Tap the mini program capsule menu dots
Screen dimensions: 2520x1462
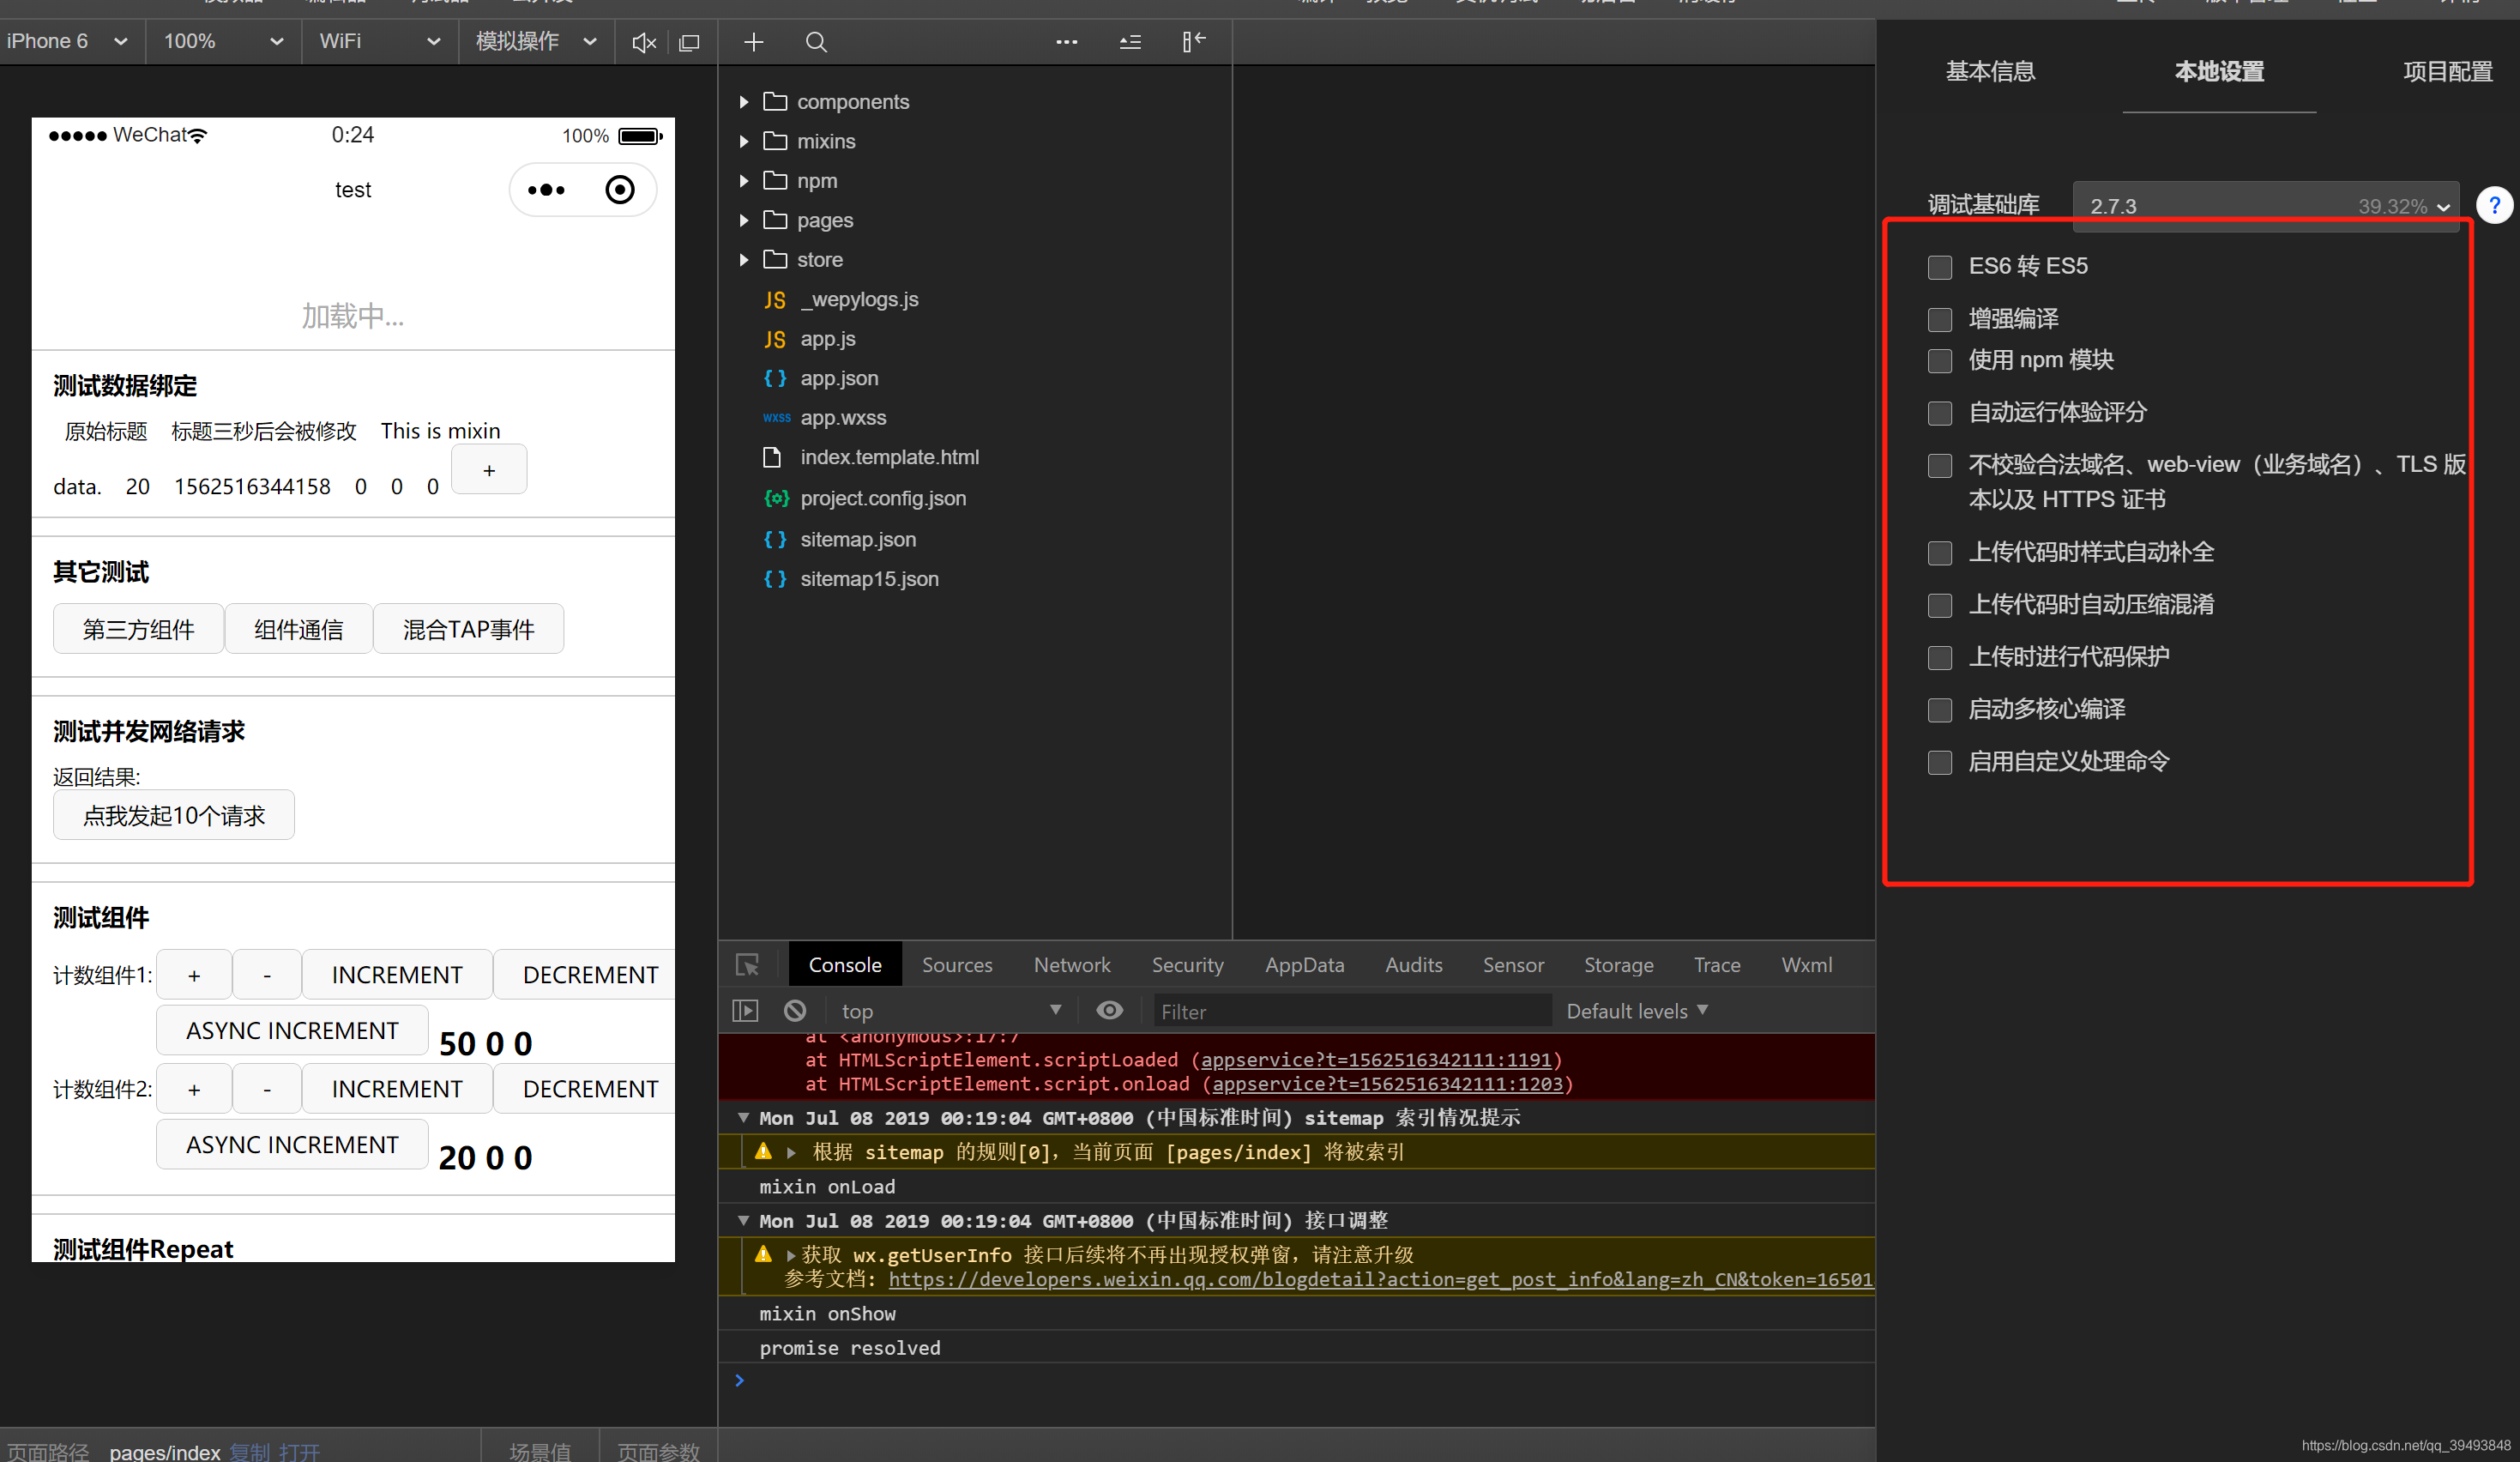click(546, 190)
